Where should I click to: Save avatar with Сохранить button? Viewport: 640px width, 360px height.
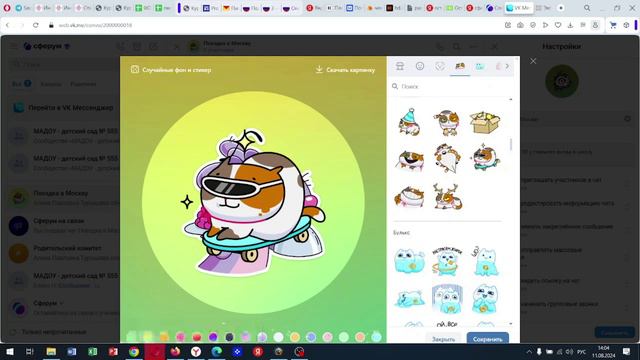(x=487, y=338)
